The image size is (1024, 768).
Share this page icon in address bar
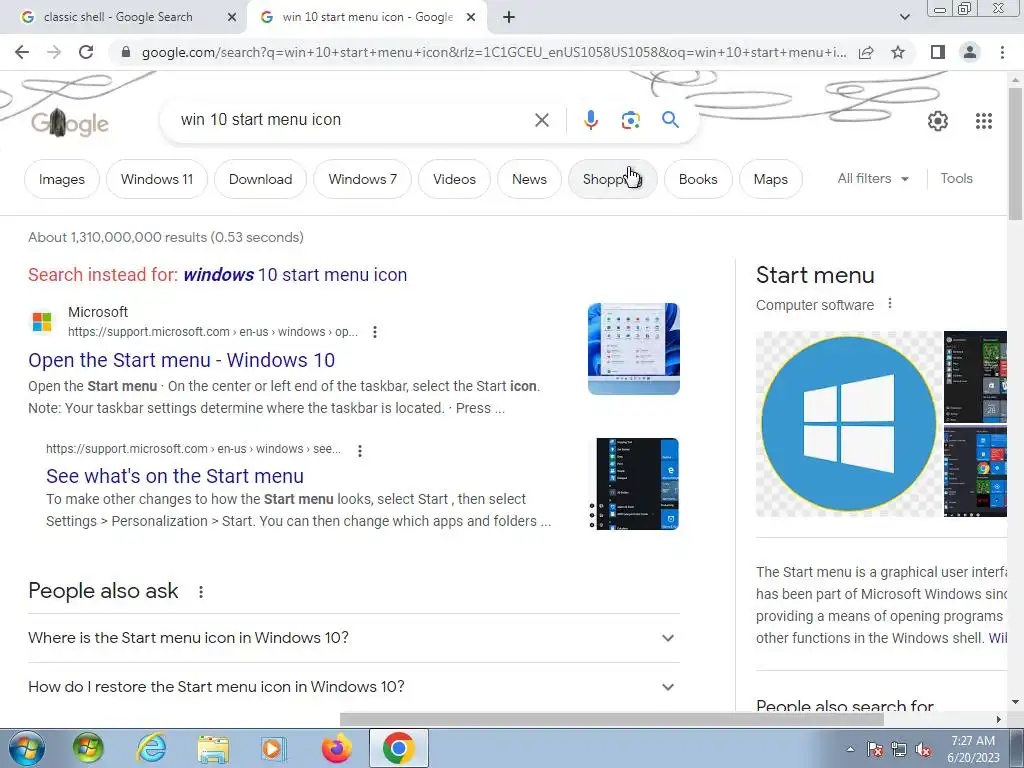tap(866, 52)
